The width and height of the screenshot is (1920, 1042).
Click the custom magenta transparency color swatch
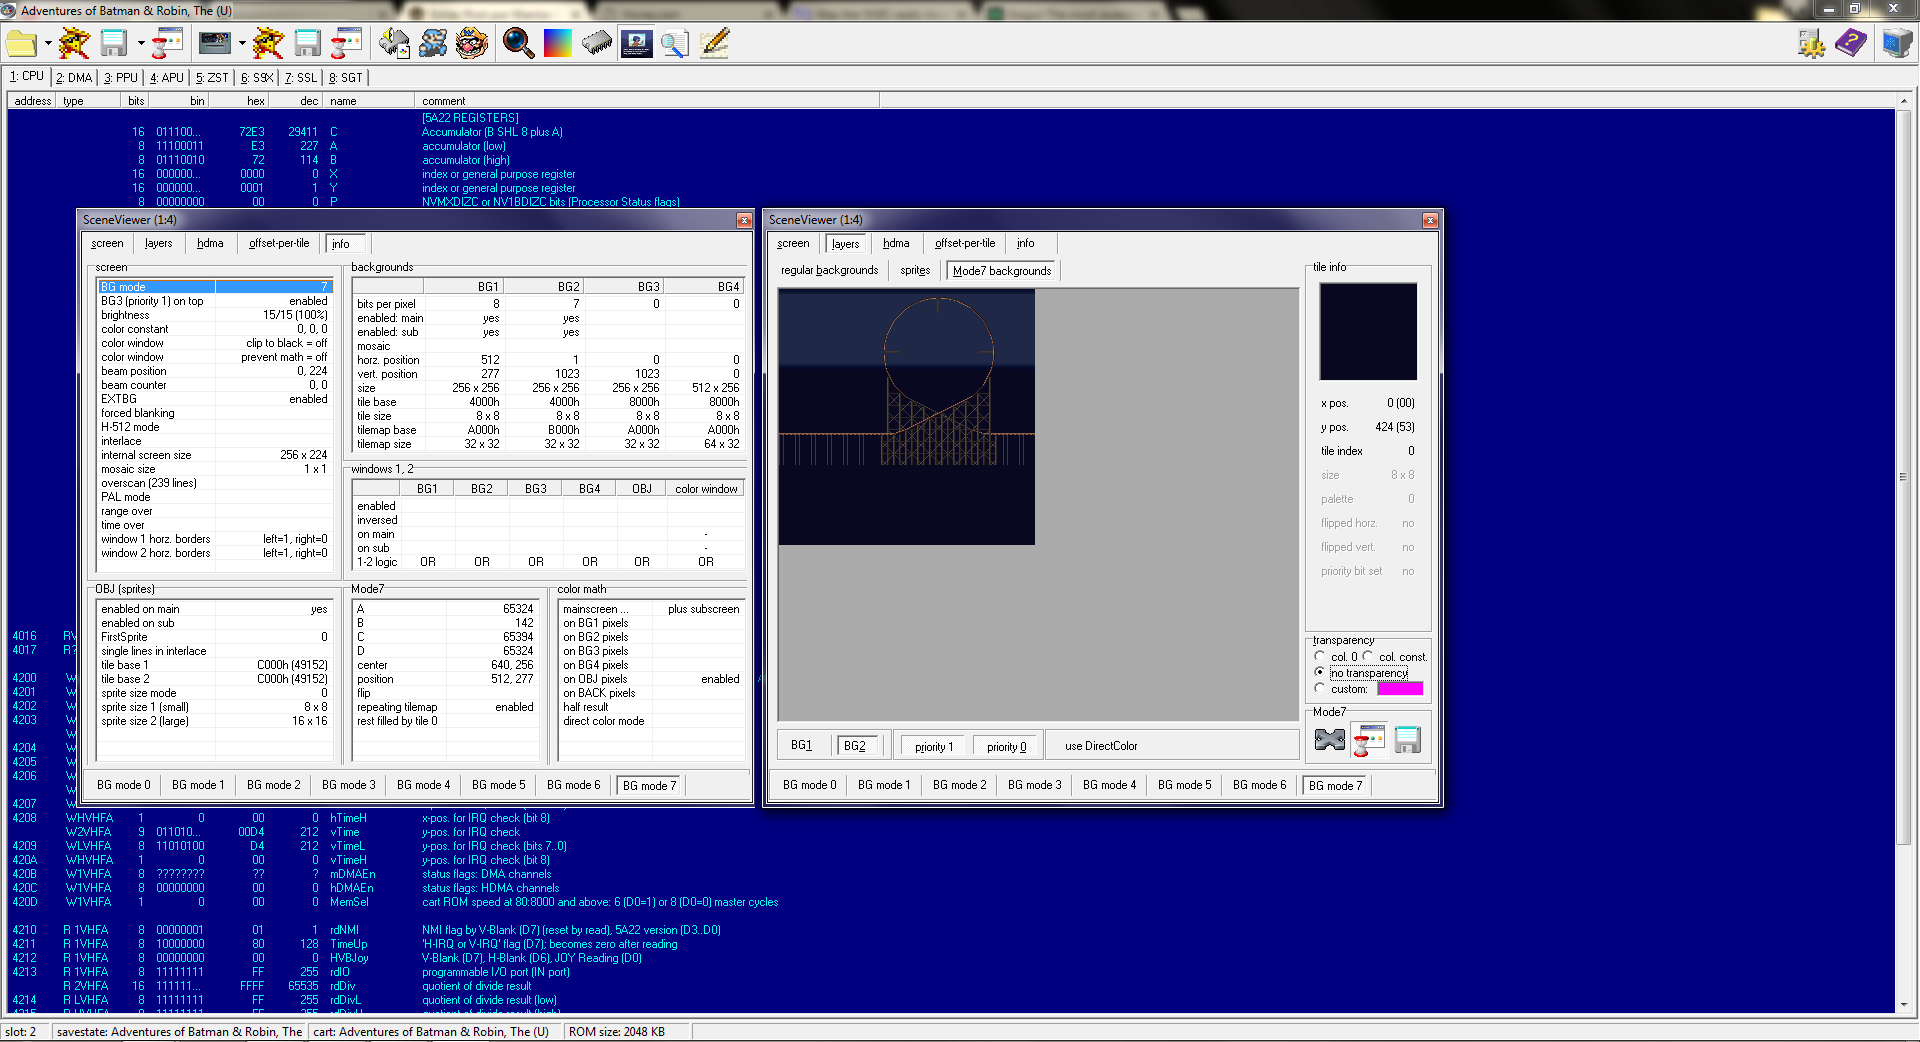(1400, 689)
